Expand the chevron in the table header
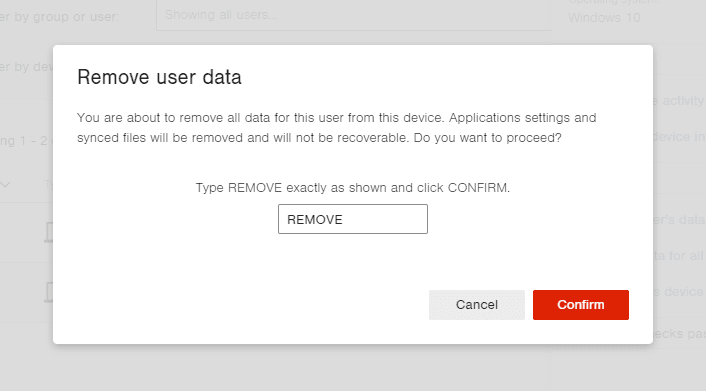 pos(5,184)
